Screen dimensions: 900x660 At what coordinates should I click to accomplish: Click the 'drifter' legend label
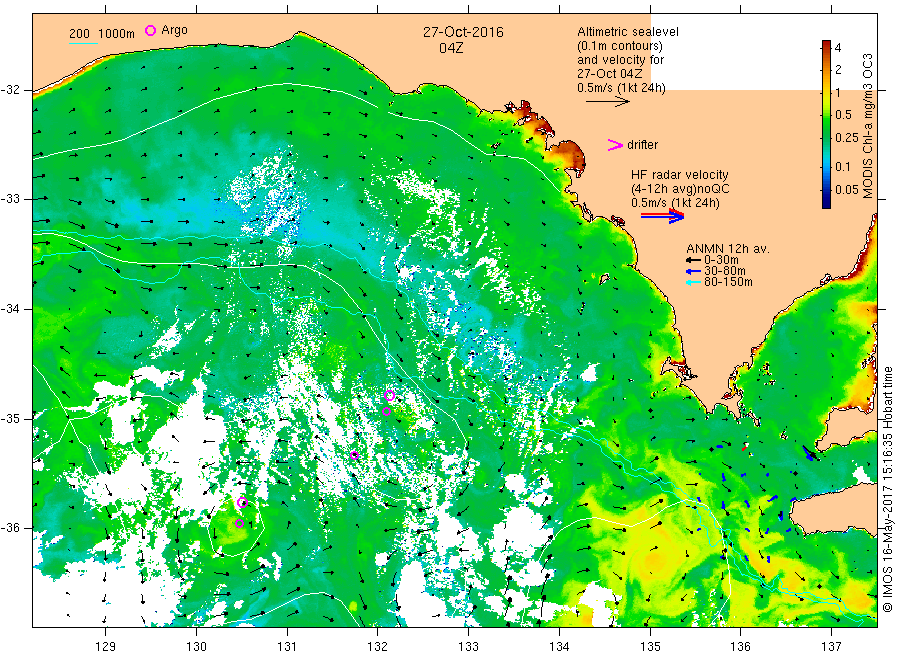(642, 145)
